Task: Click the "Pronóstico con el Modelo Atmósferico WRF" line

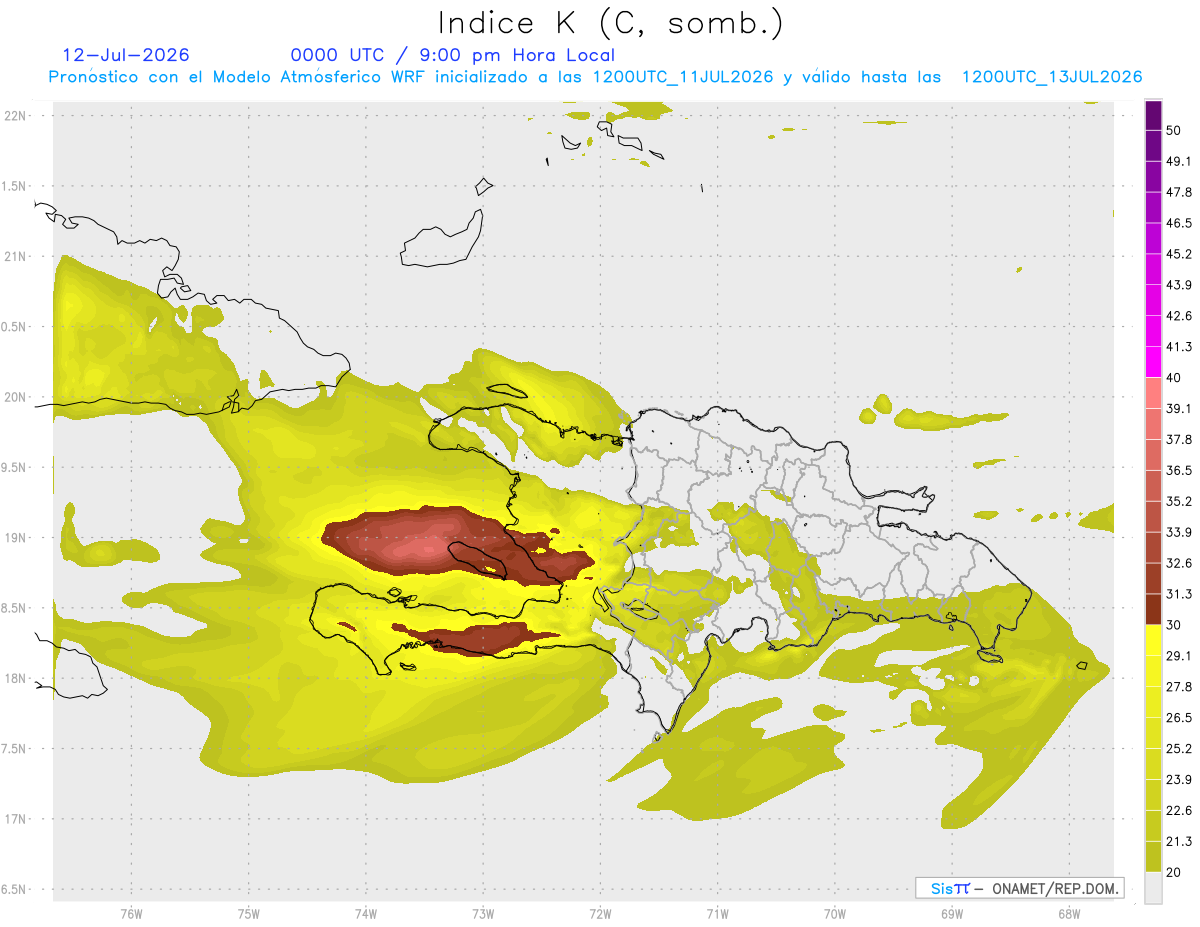Action: (595, 77)
